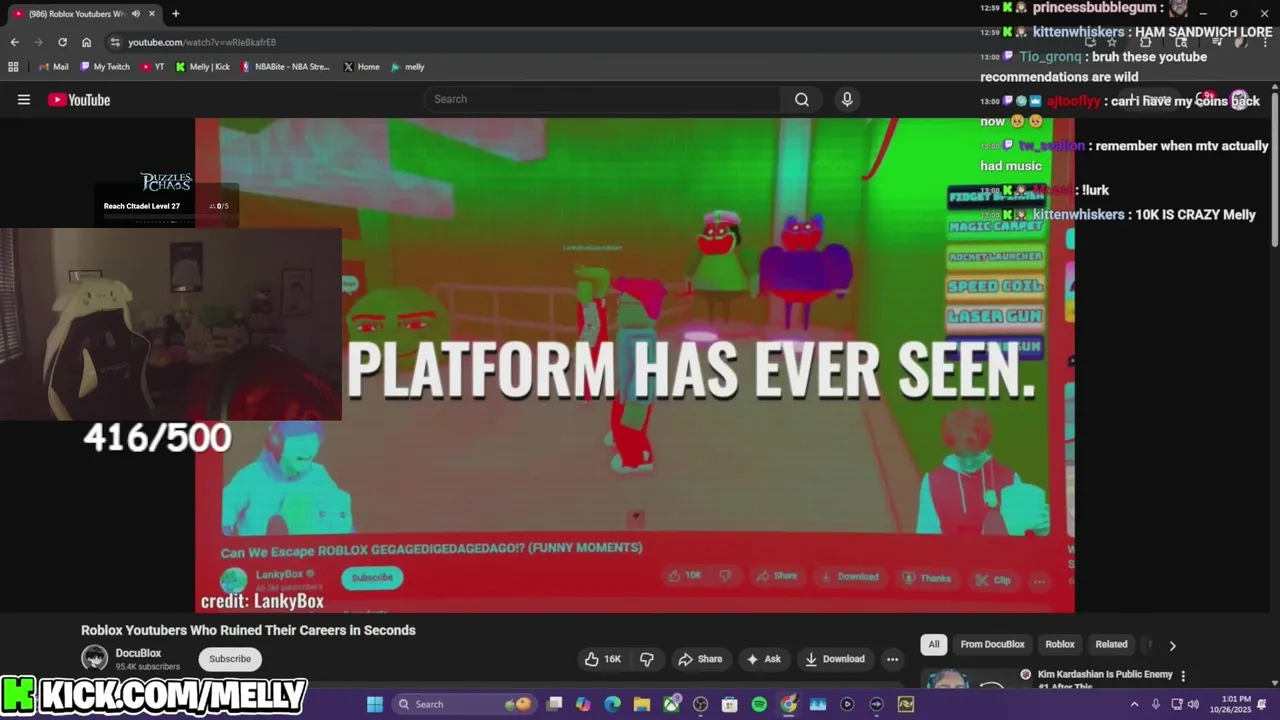1280x720 pixels.
Task: Open the NBABite bookmark
Action: click(x=285, y=67)
